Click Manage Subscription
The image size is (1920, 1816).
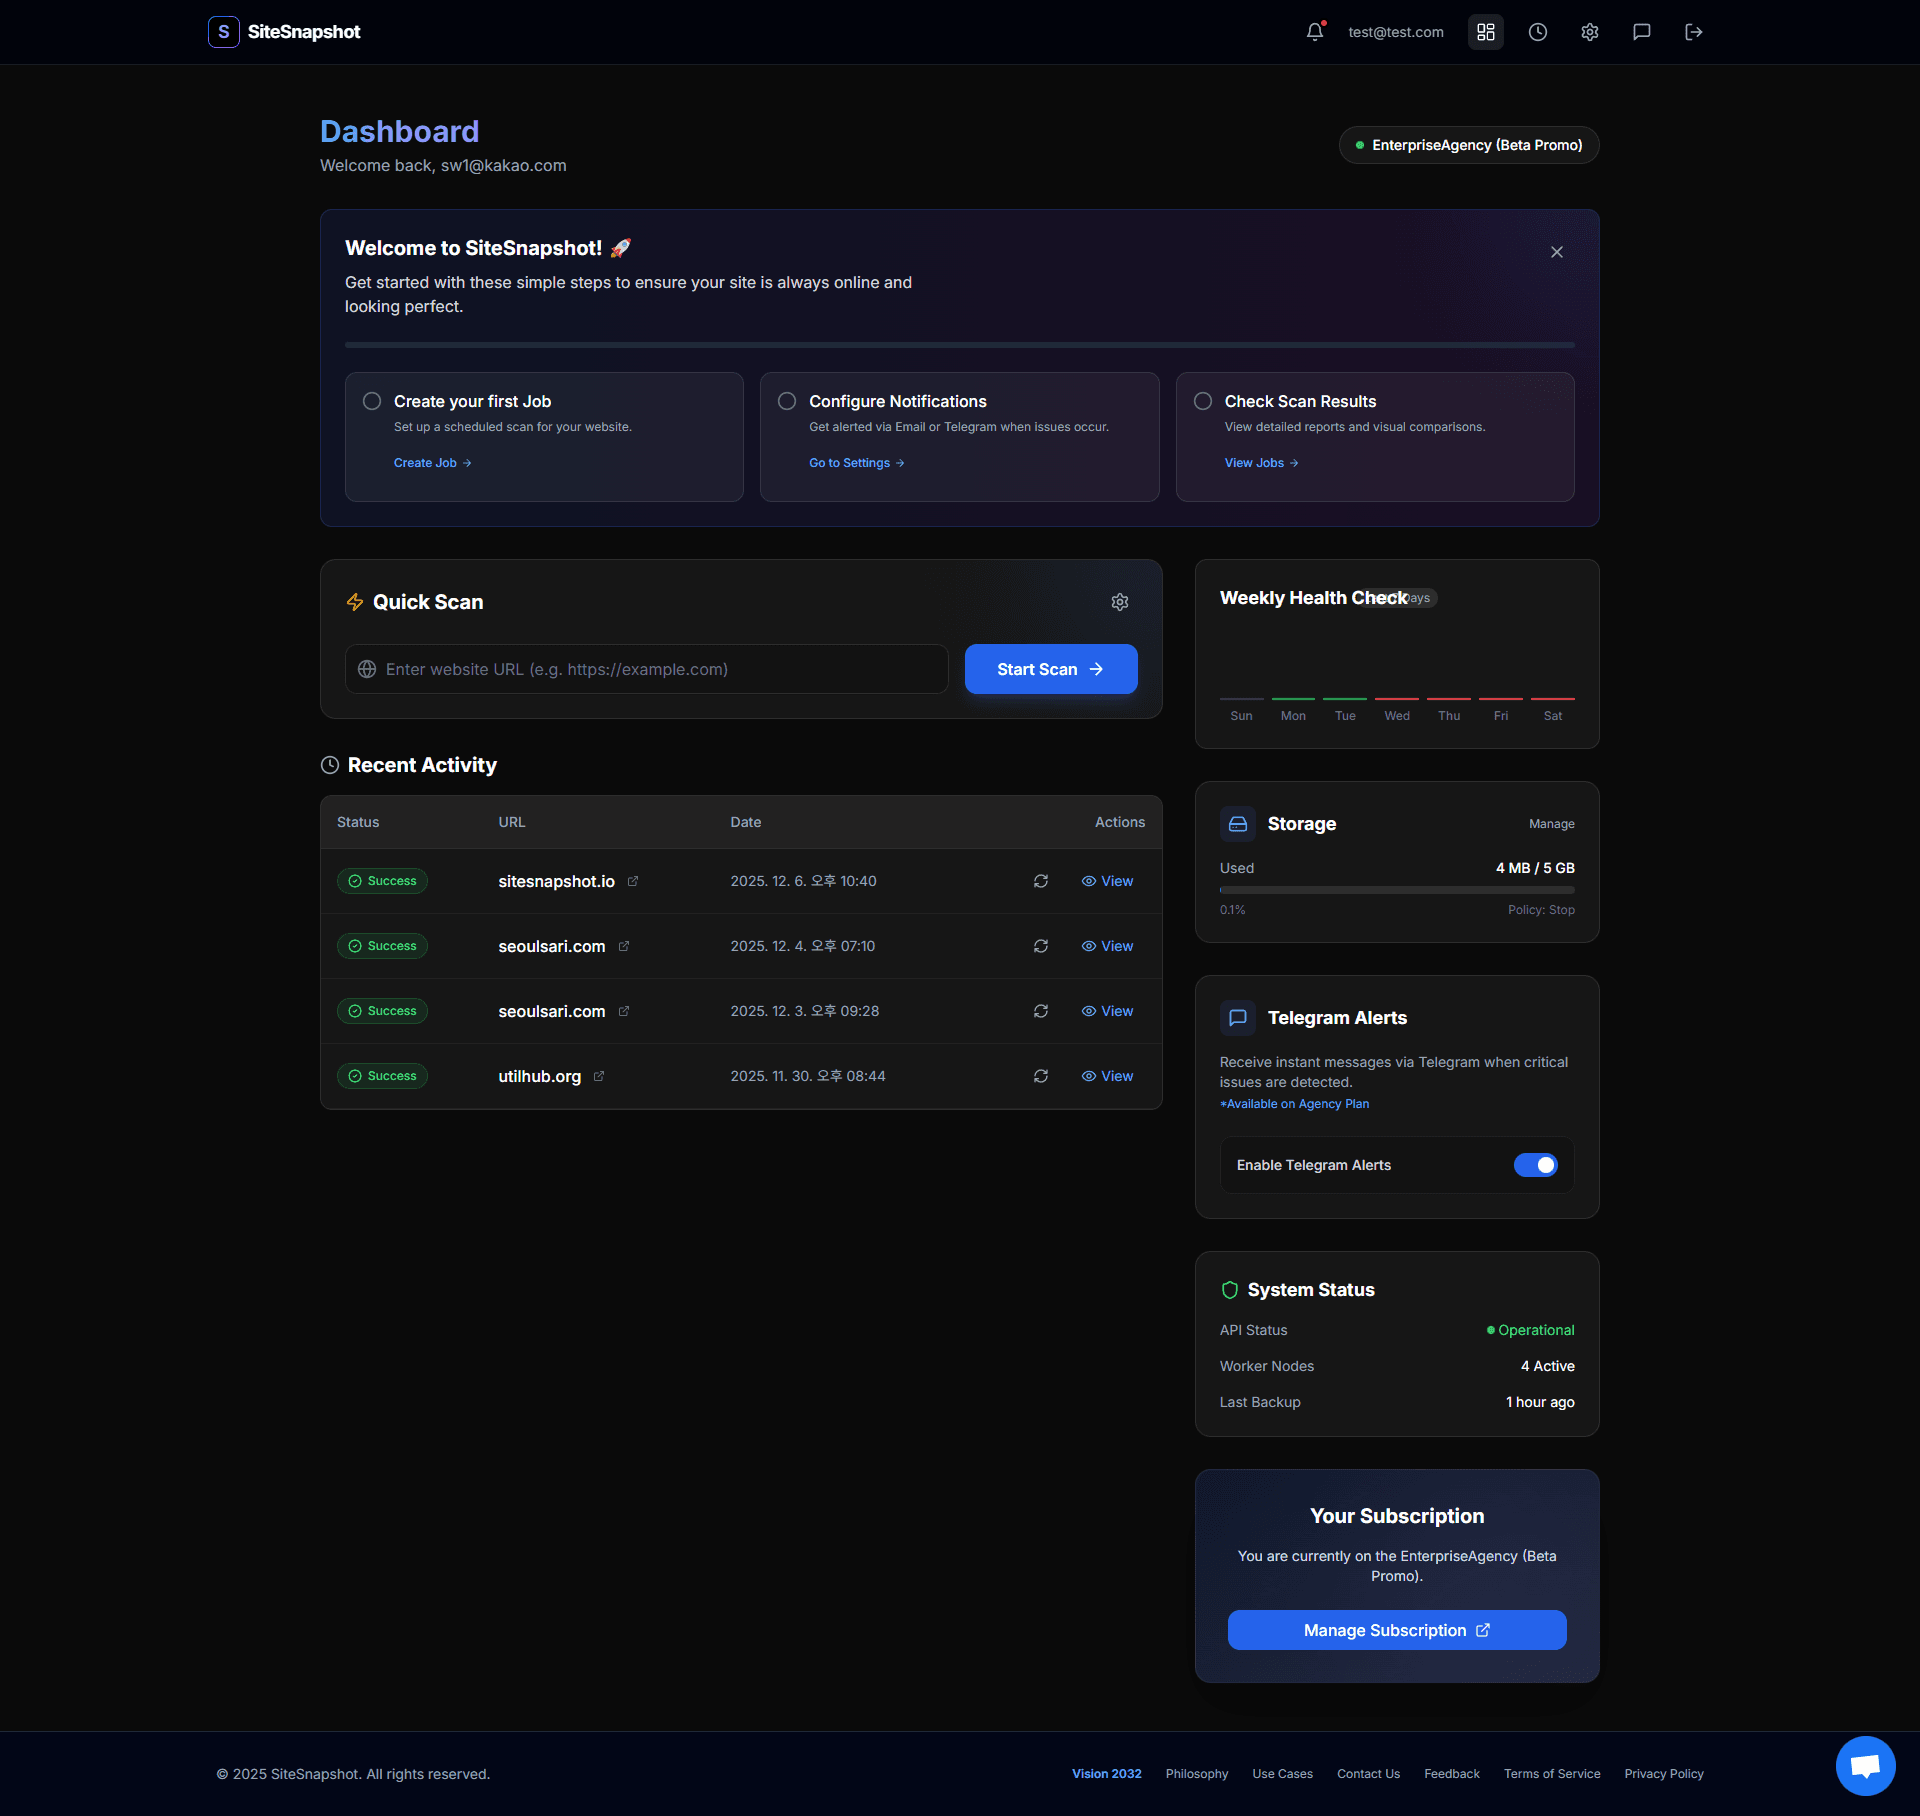[1396, 1629]
